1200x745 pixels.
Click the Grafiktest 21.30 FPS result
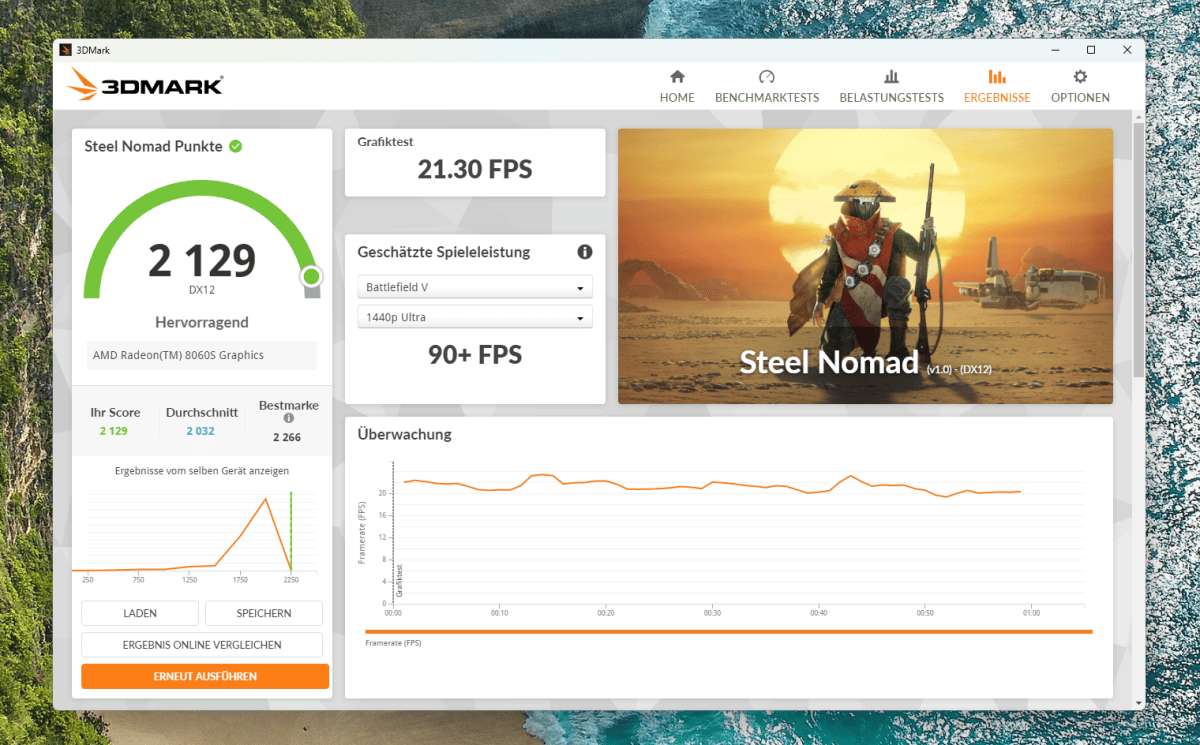tap(475, 170)
